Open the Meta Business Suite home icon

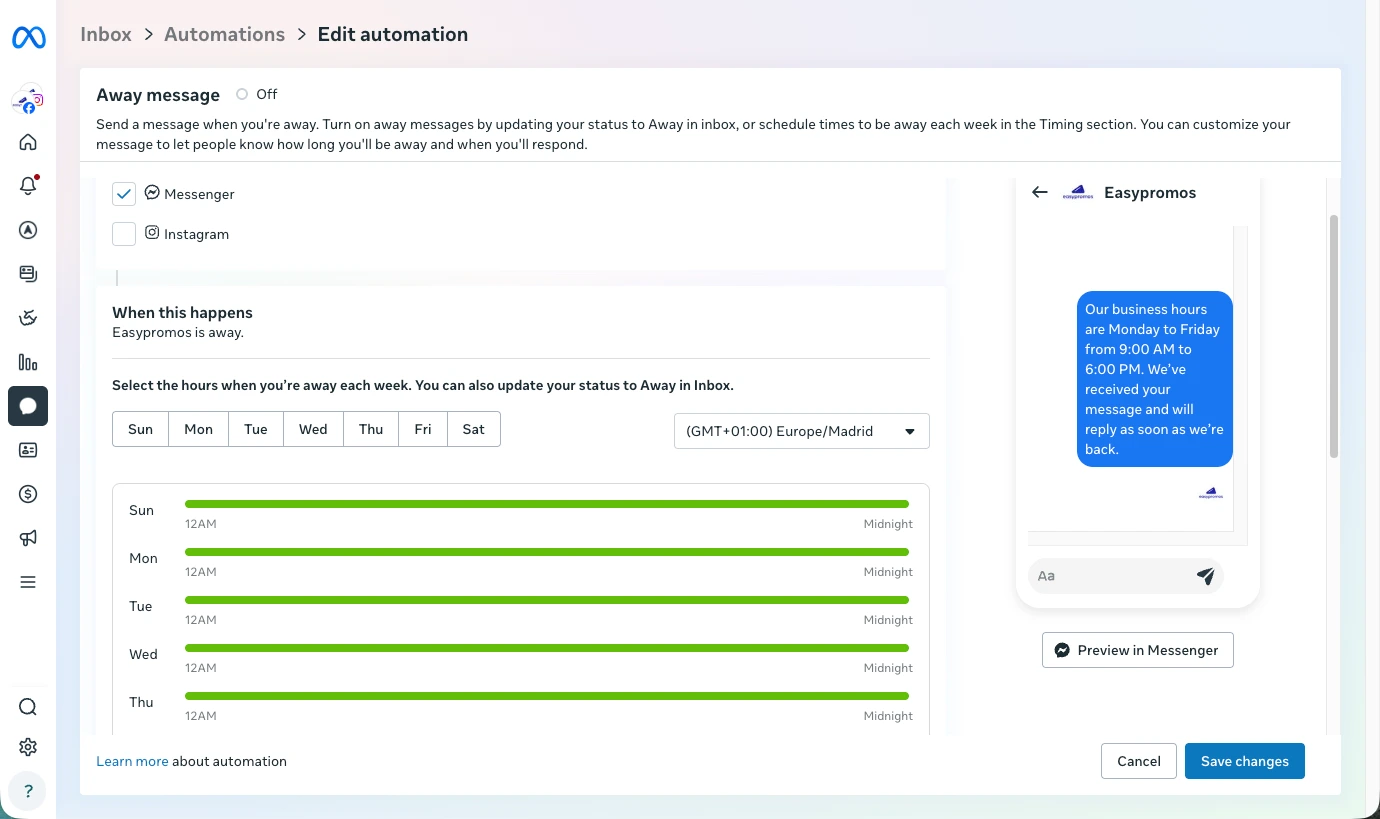coord(27,141)
